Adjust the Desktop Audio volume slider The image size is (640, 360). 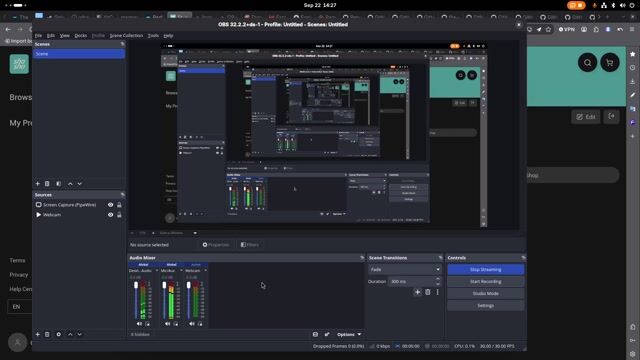136,300
